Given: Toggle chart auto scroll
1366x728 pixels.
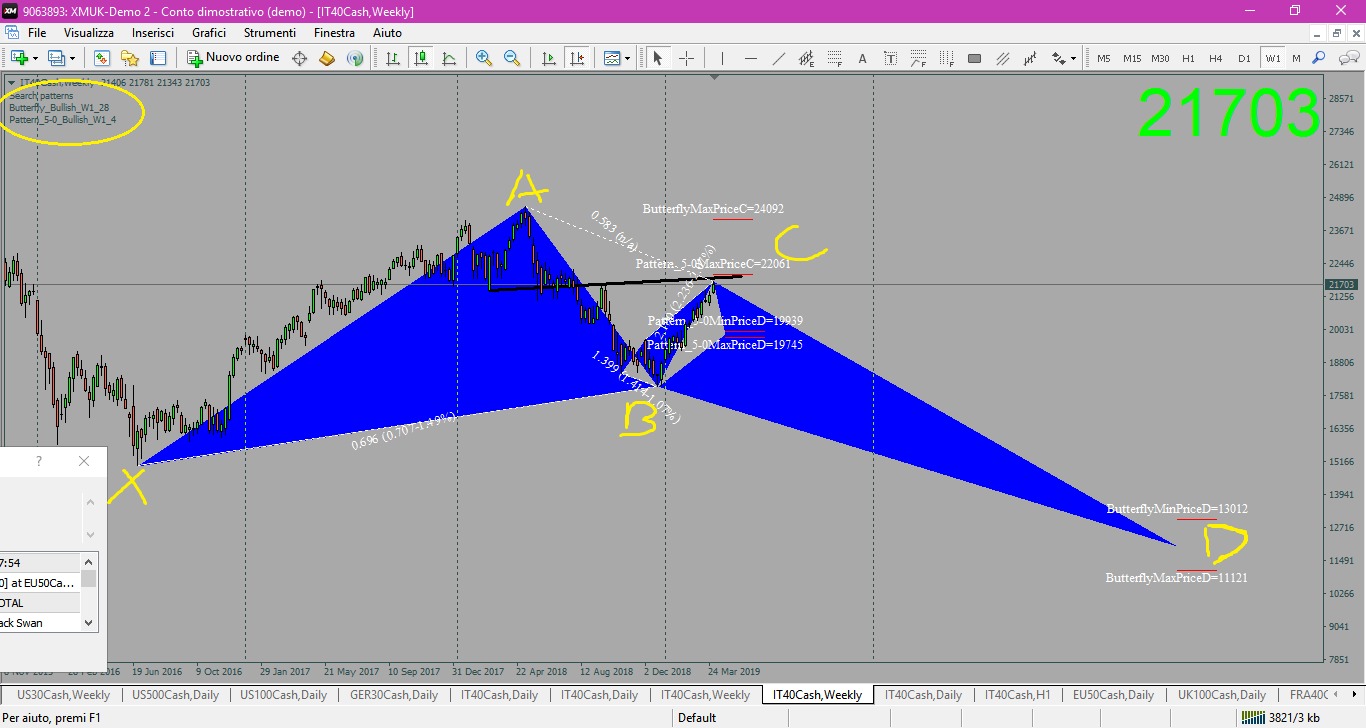Looking at the screenshot, I should [x=548, y=58].
